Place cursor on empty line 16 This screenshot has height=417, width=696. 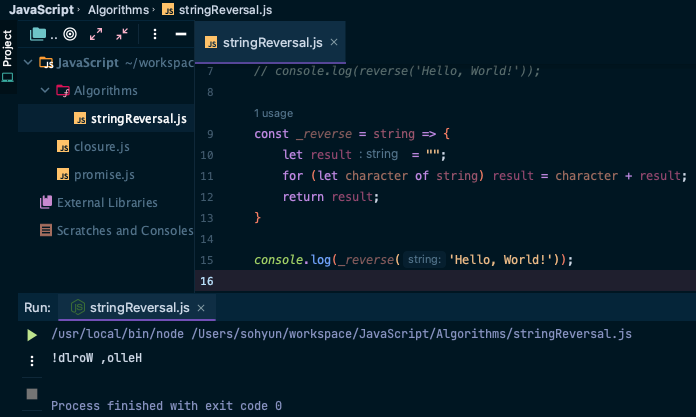[x=444, y=281]
